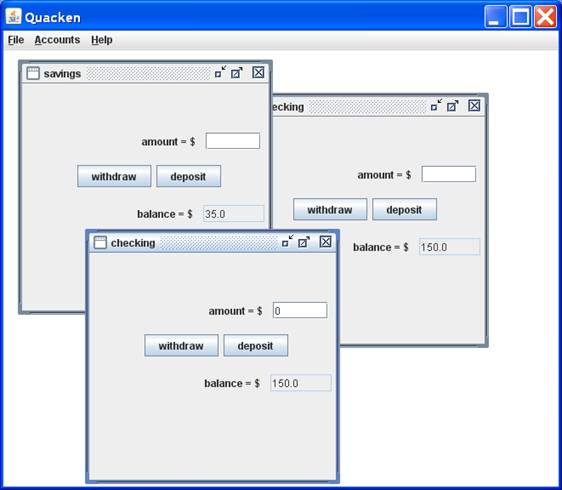The height and width of the screenshot is (490, 562).
Task: Focus the amount field in savings window
Action: tap(233, 141)
